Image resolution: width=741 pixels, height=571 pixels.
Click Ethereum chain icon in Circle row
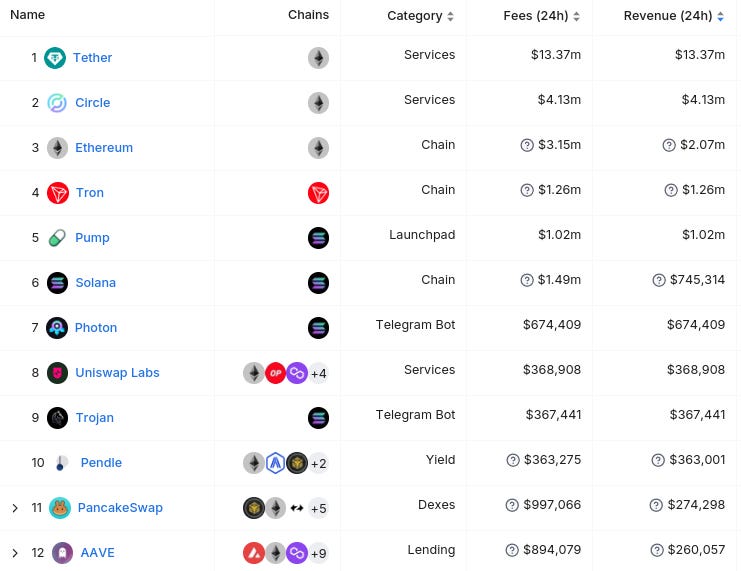(319, 103)
